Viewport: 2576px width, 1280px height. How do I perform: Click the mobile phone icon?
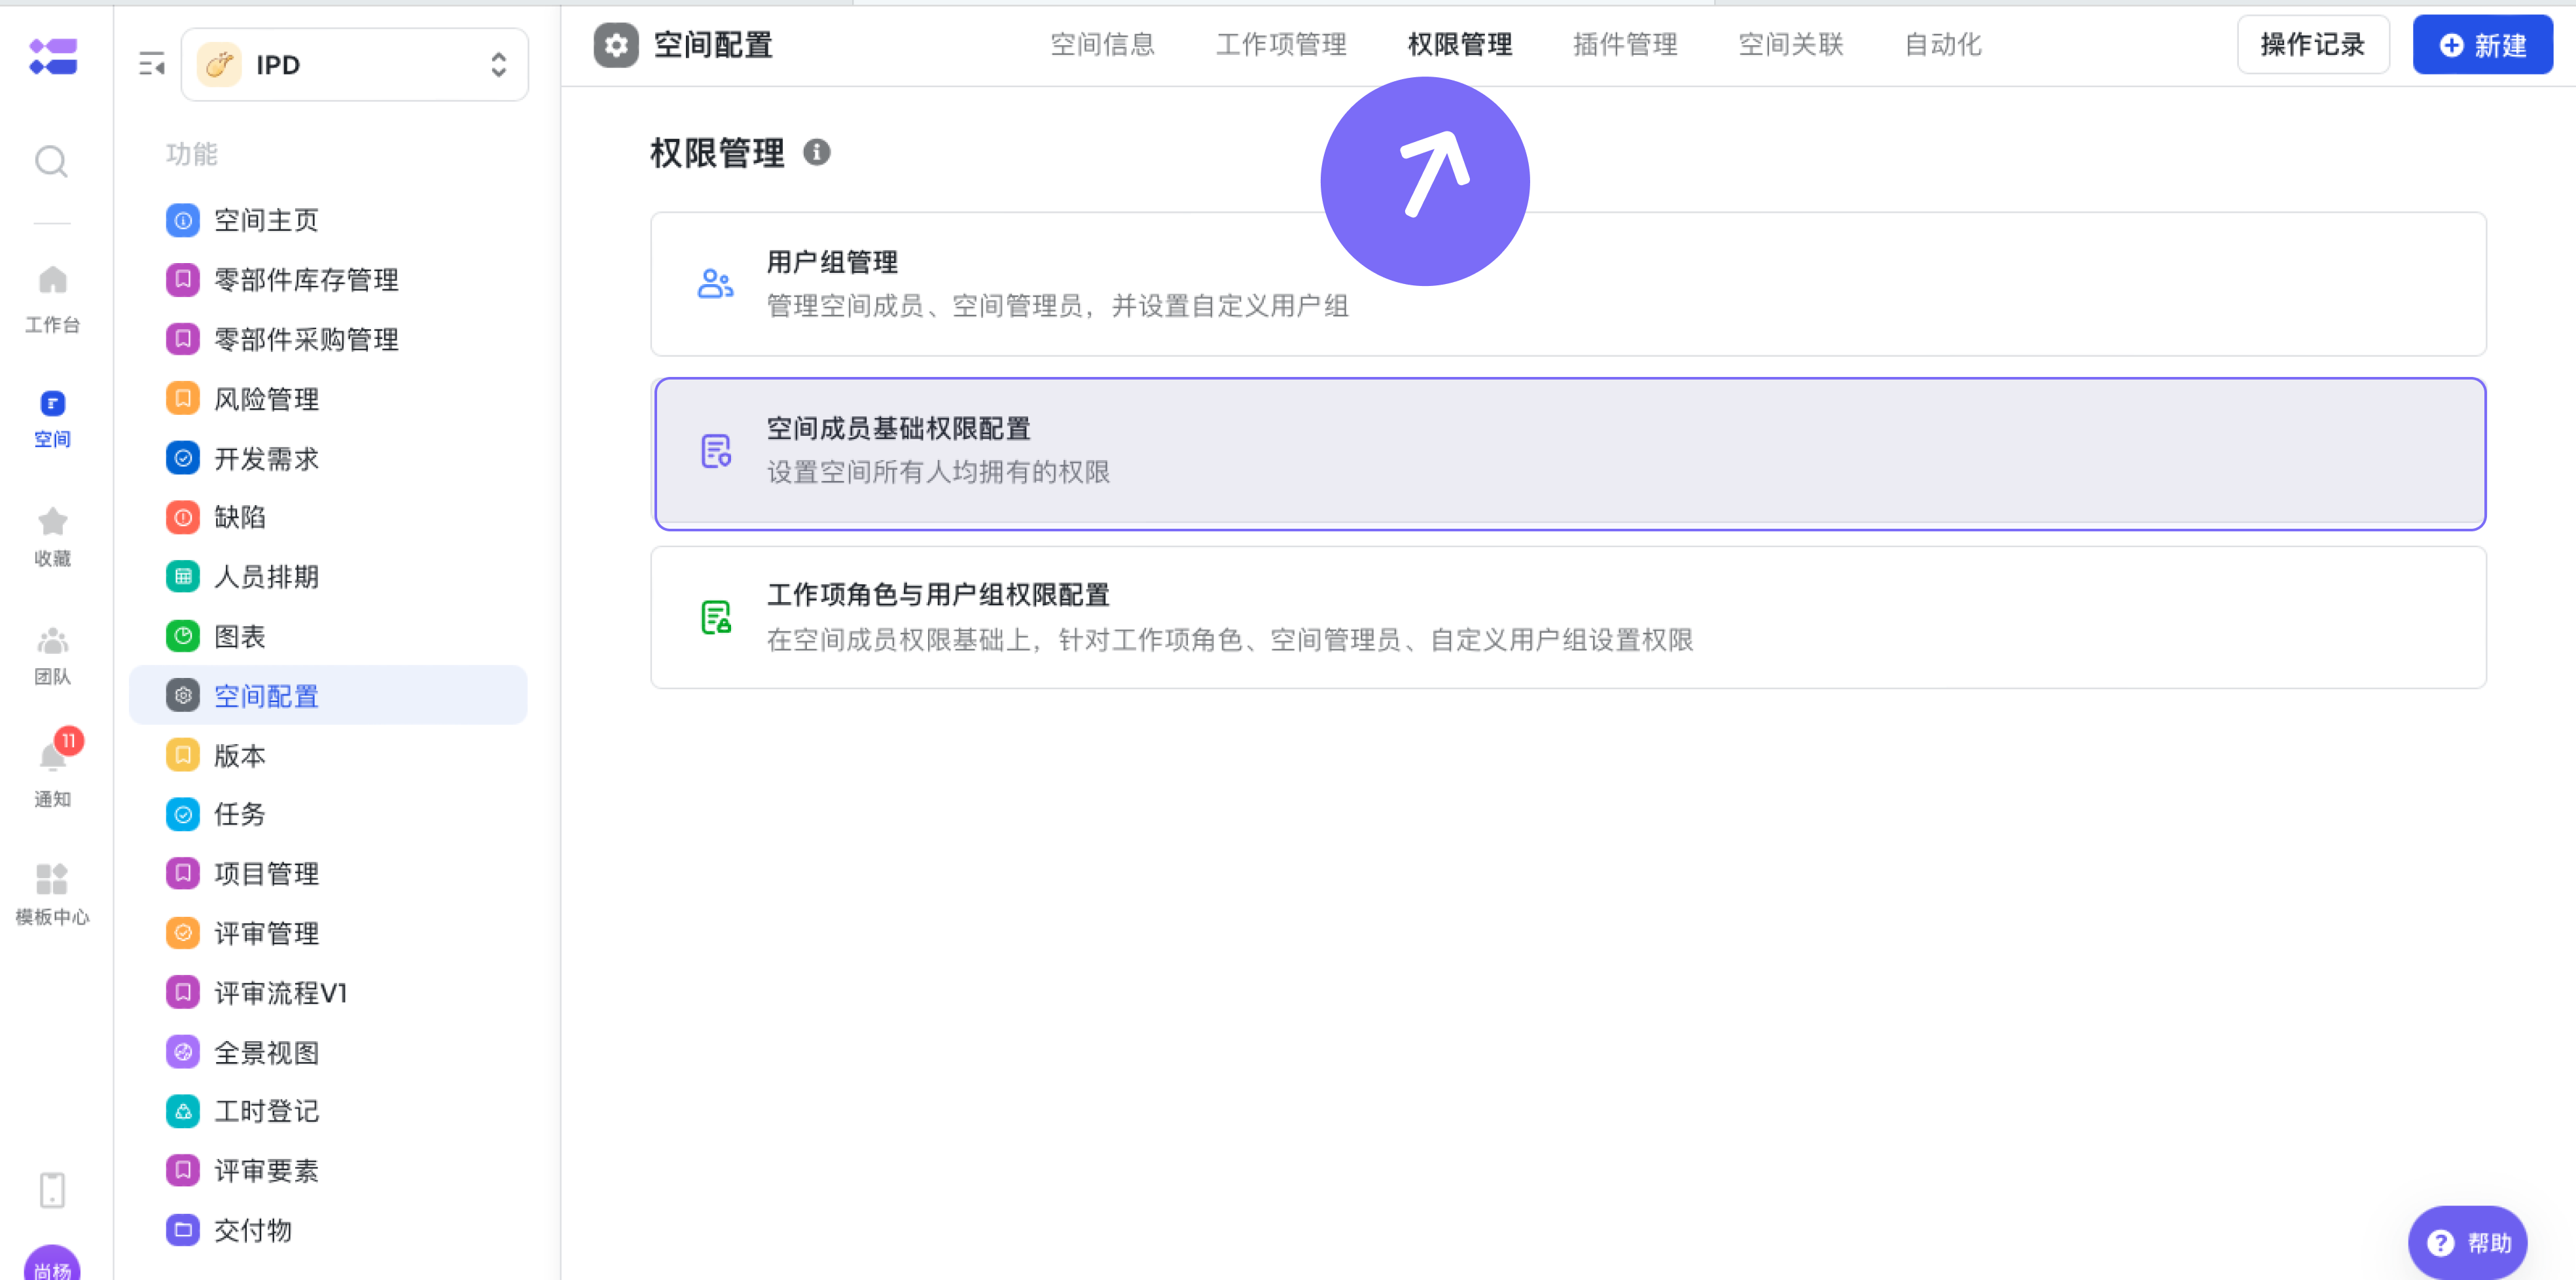52,1190
